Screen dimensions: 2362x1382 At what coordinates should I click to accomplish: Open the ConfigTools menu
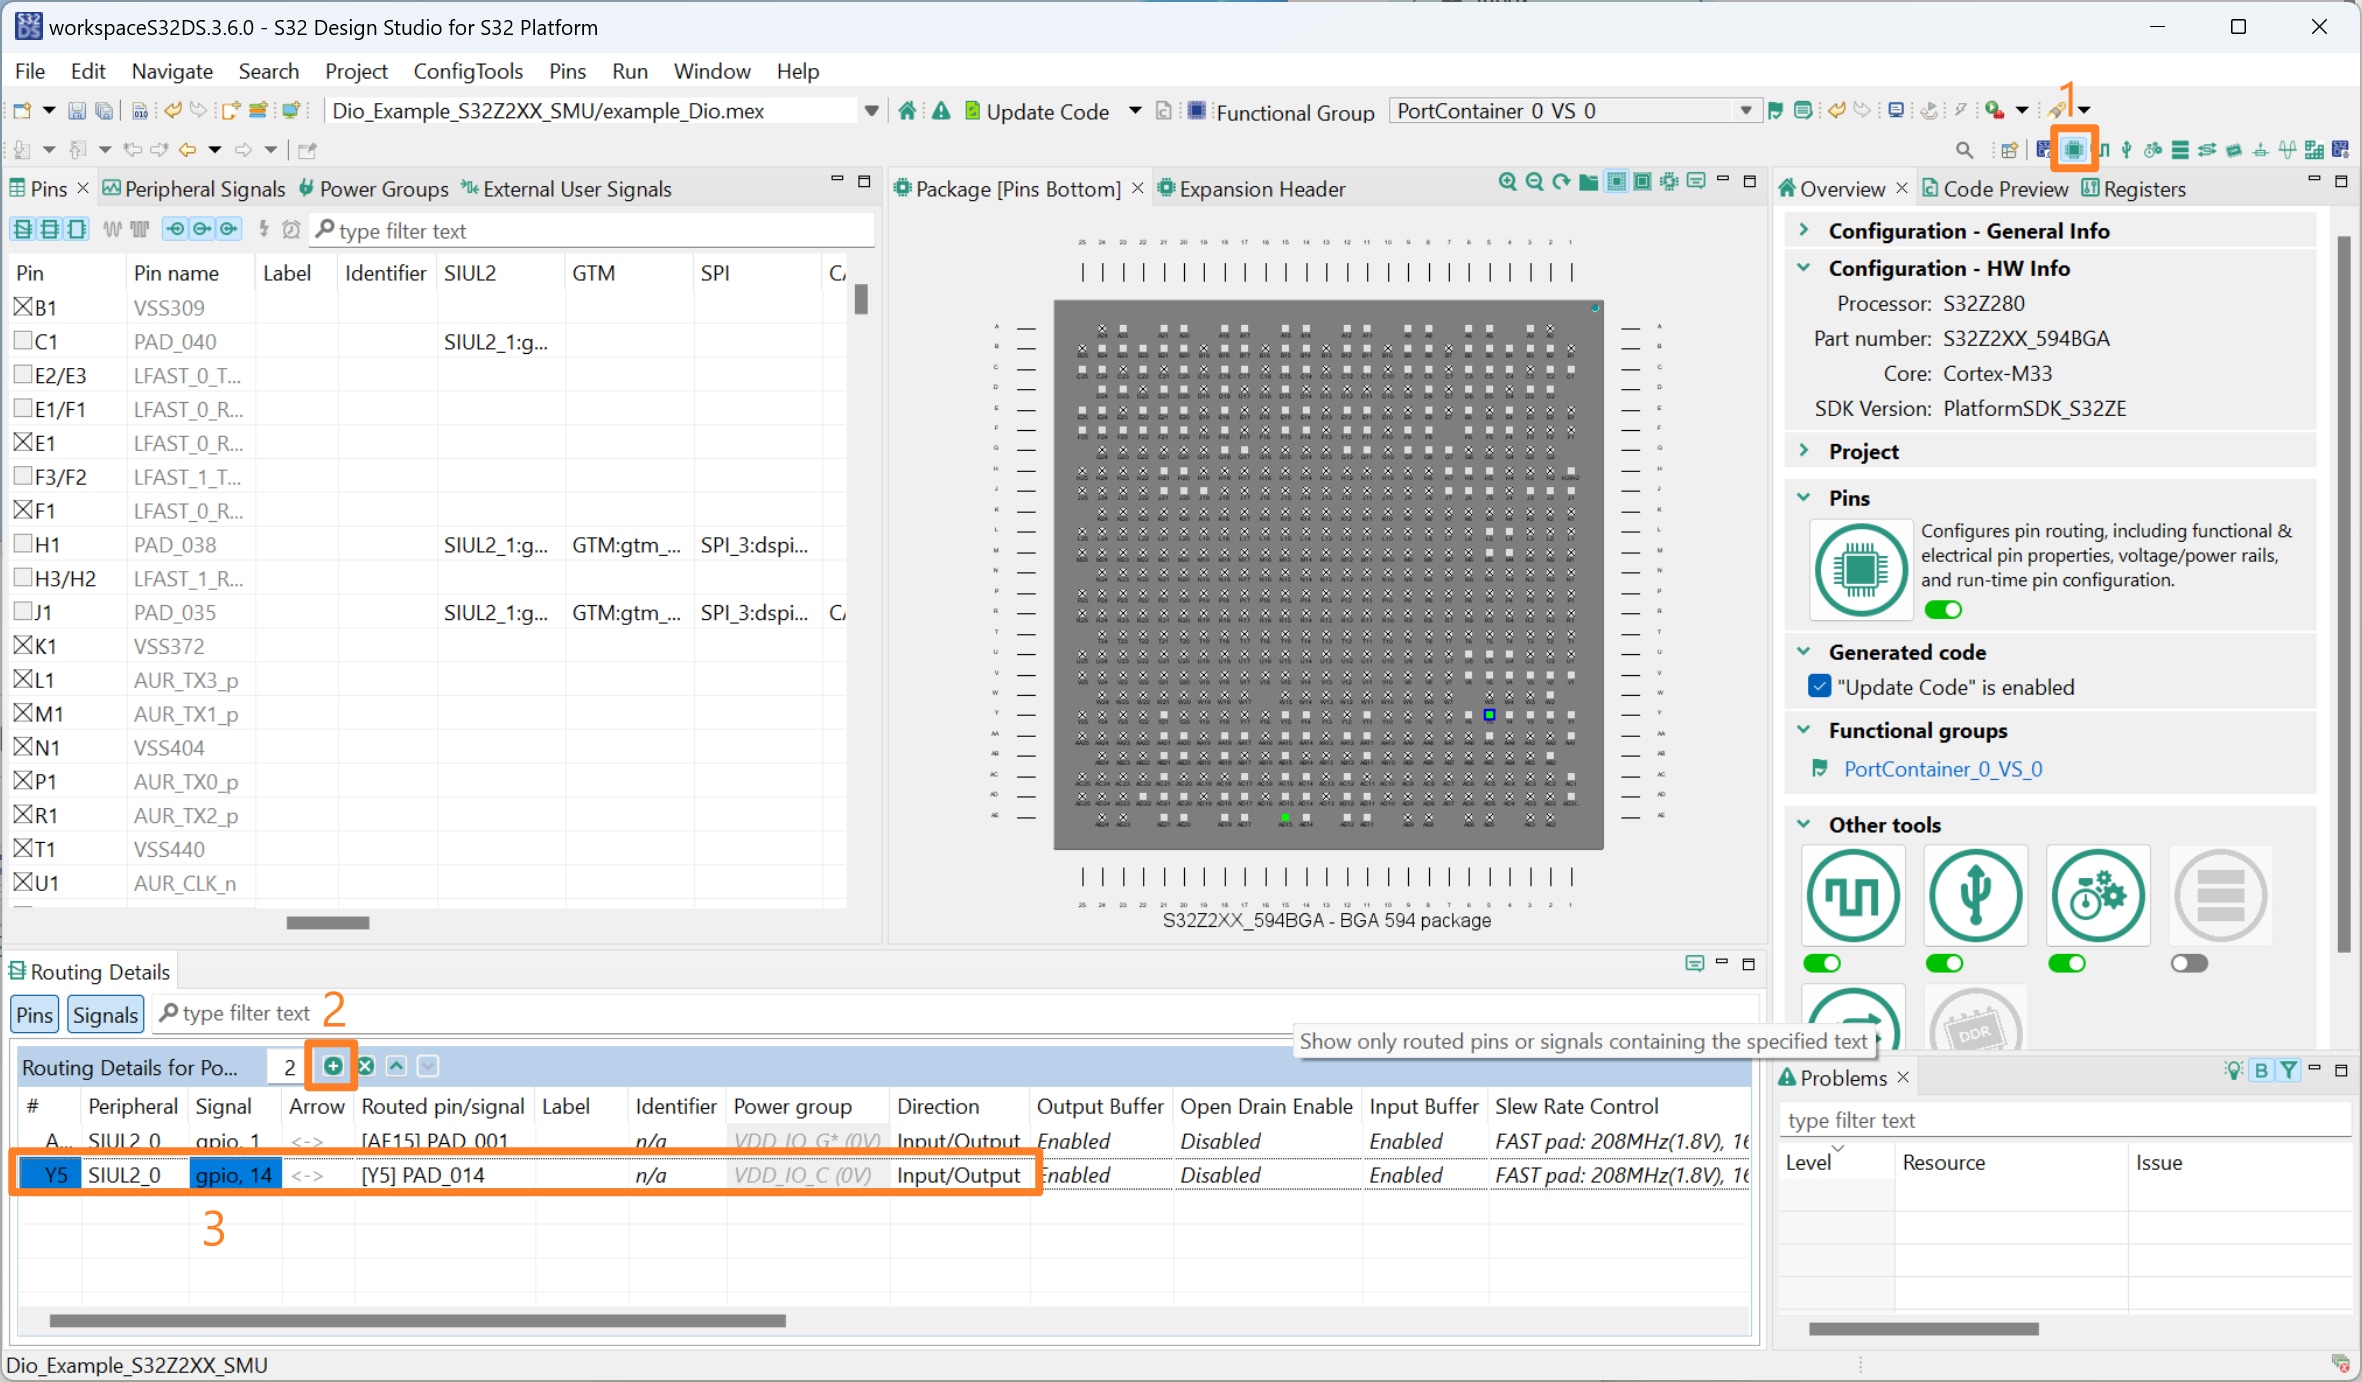click(x=468, y=71)
